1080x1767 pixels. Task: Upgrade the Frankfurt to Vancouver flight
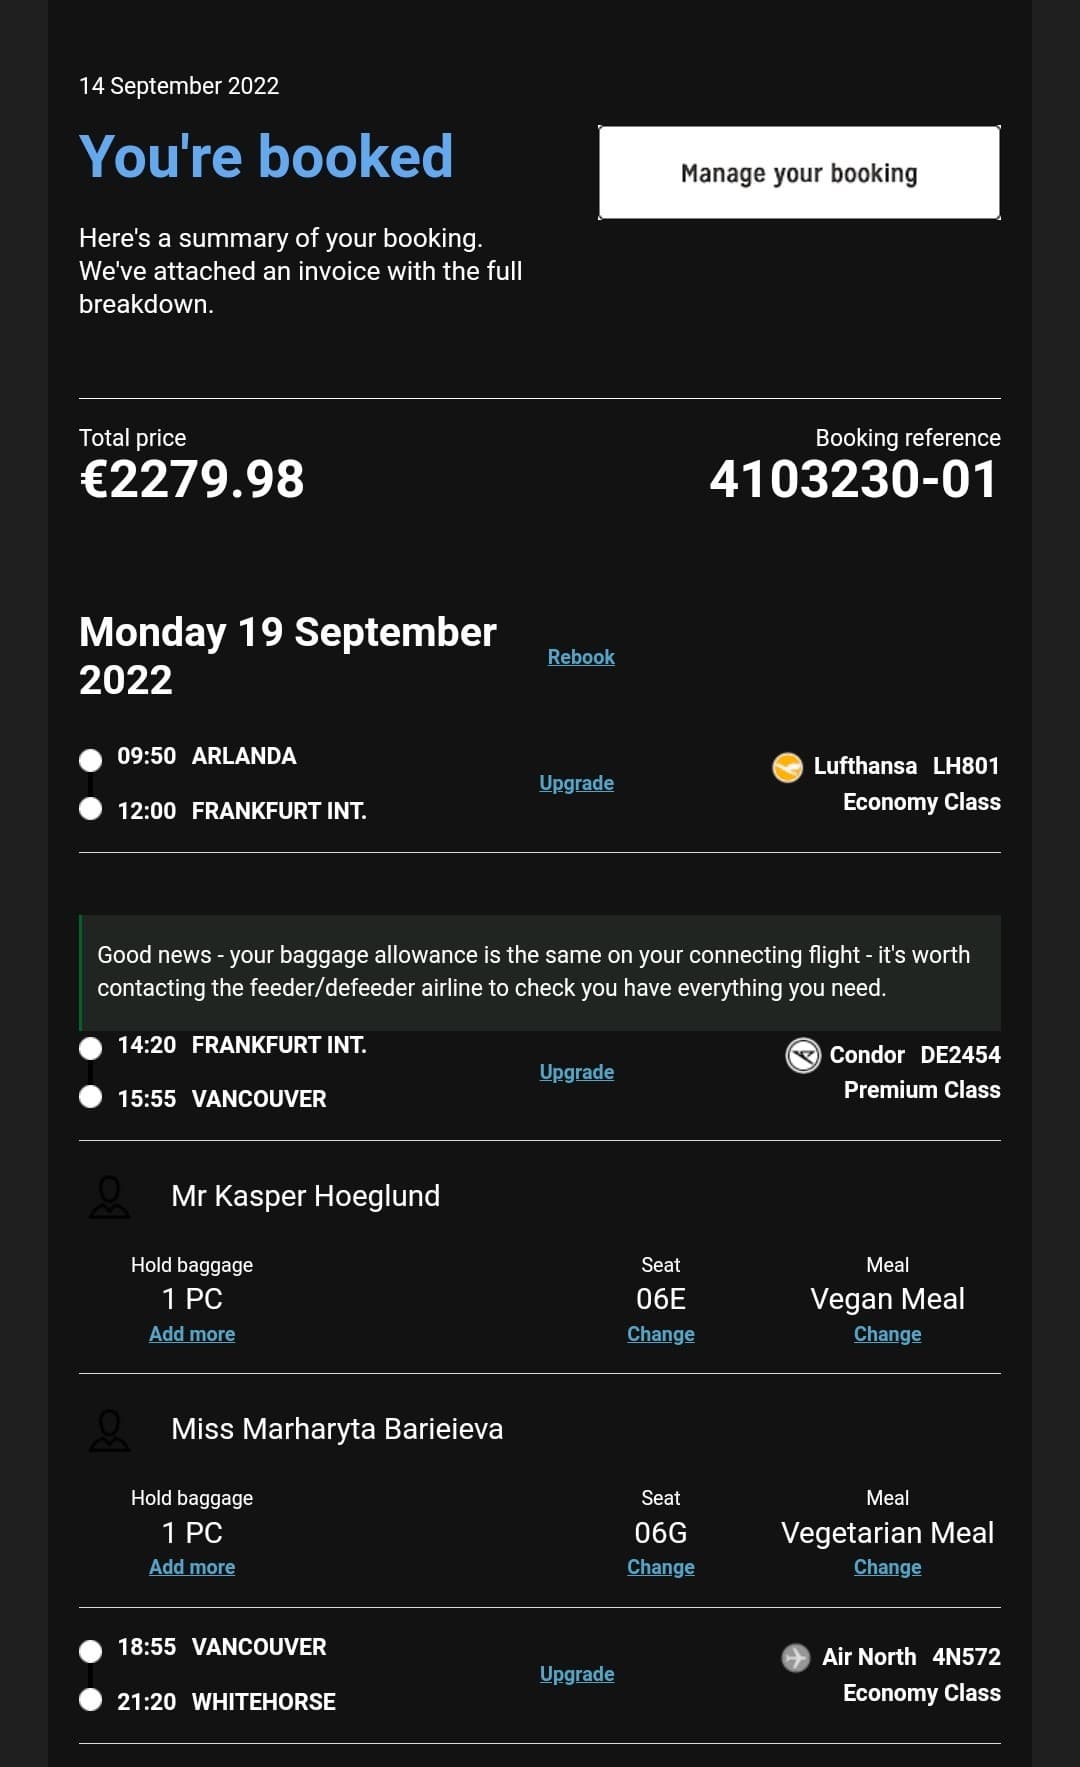[576, 1072]
